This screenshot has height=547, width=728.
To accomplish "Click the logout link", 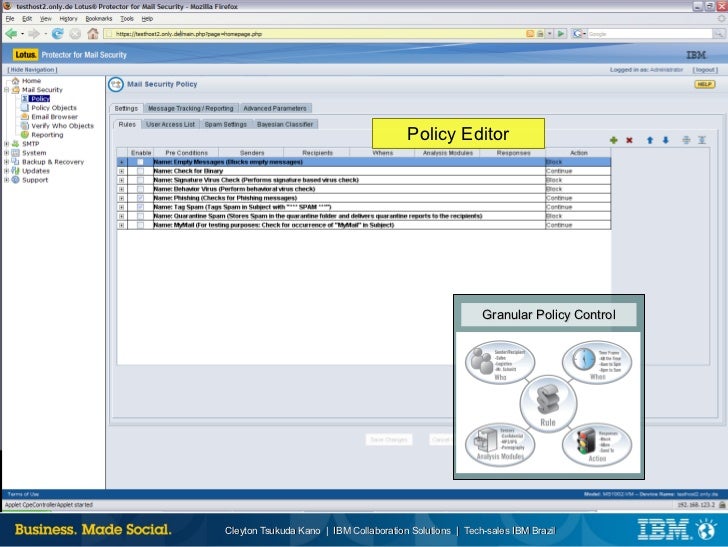I will click(x=705, y=70).
